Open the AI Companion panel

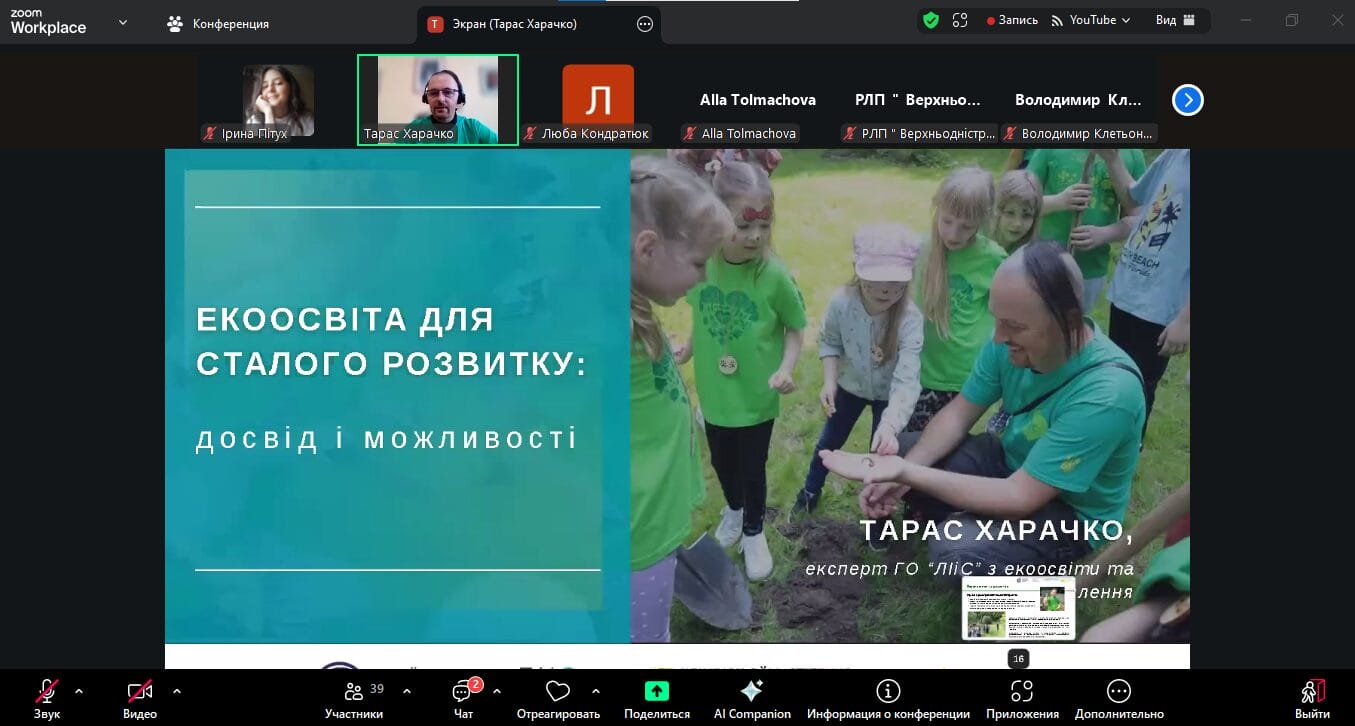(752, 692)
